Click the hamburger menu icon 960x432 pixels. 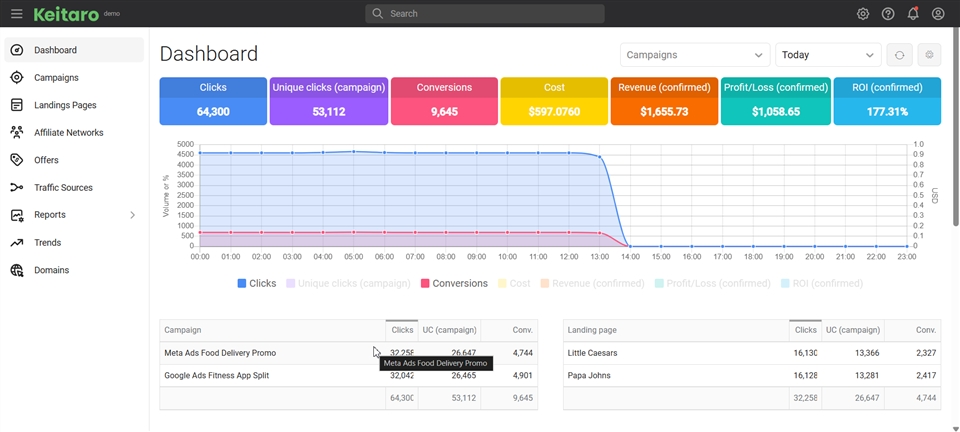[x=16, y=14]
